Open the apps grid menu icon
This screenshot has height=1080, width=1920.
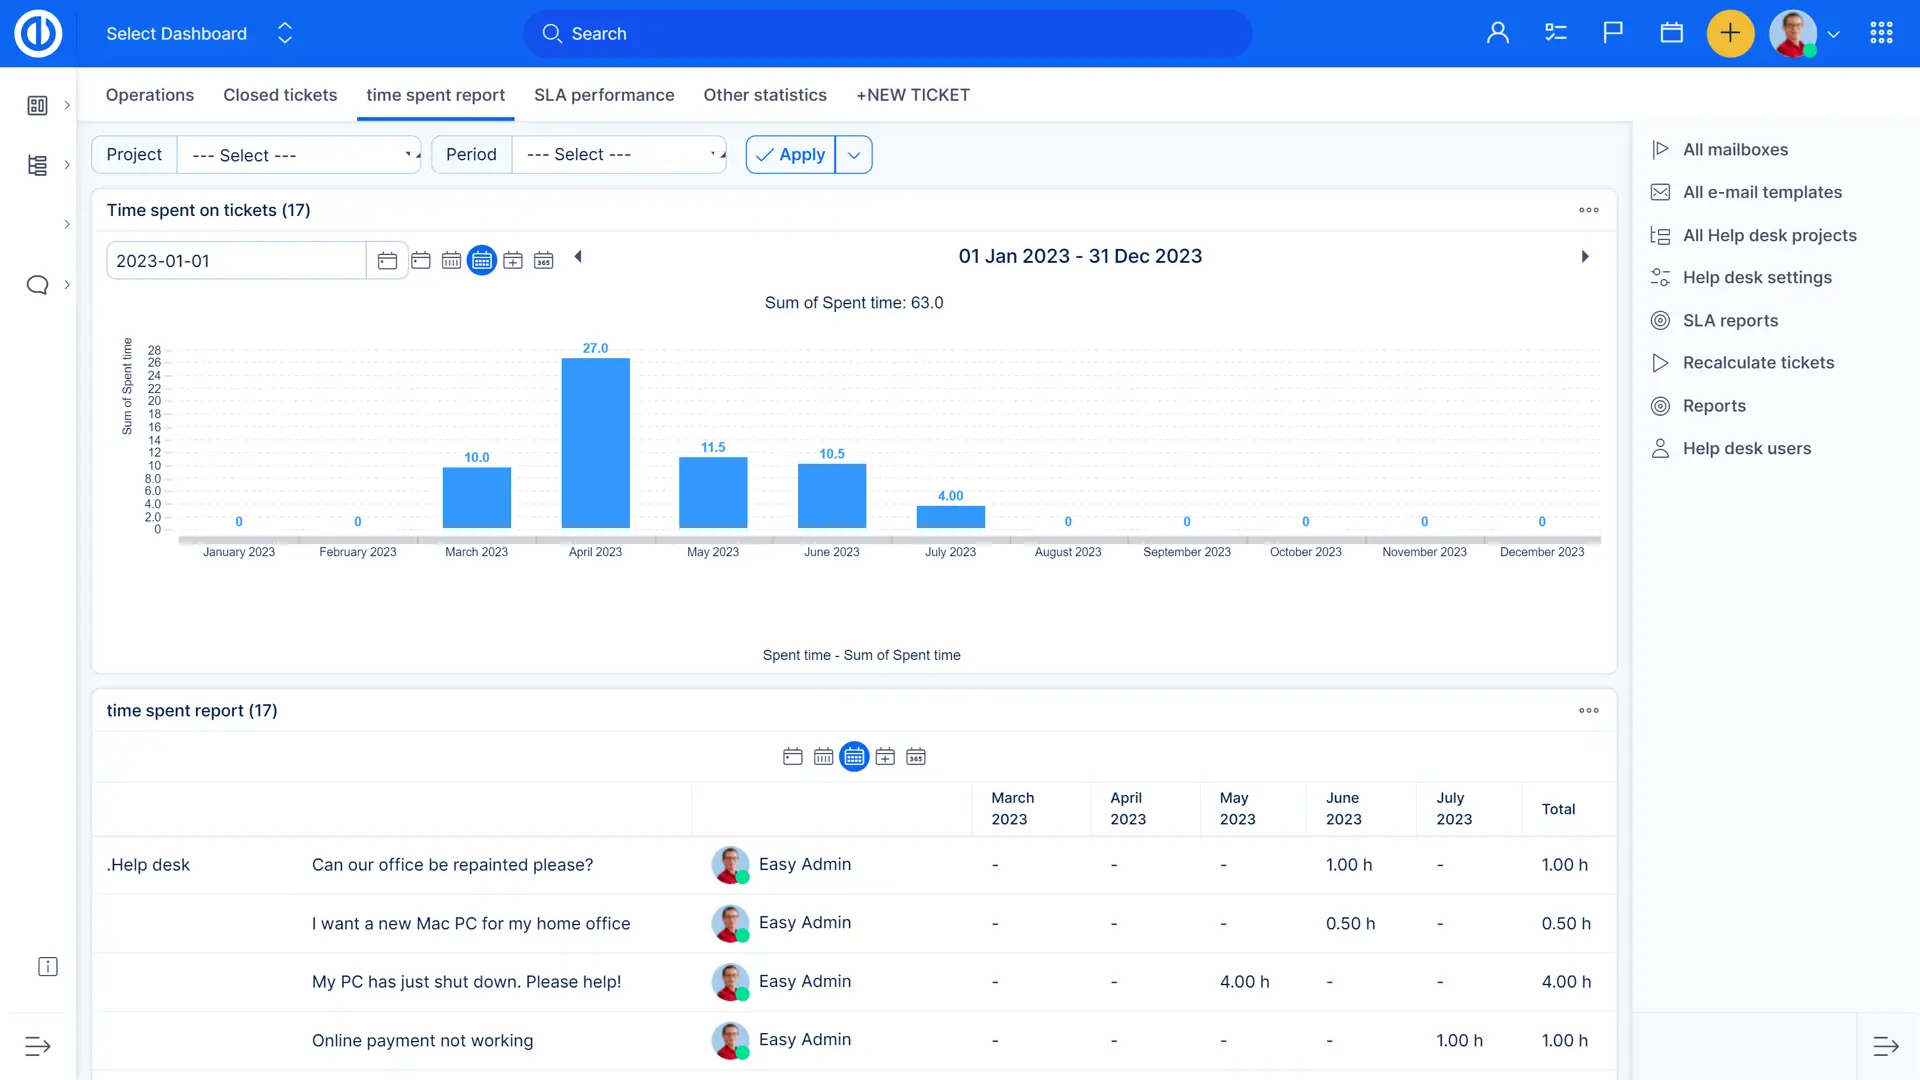click(1881, 33)
